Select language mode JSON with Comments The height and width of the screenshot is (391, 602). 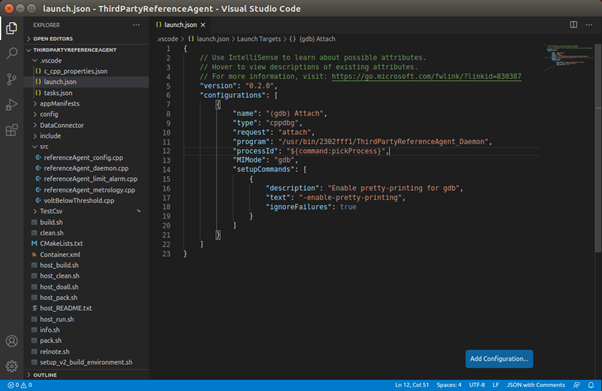click(x=536, y=385)
